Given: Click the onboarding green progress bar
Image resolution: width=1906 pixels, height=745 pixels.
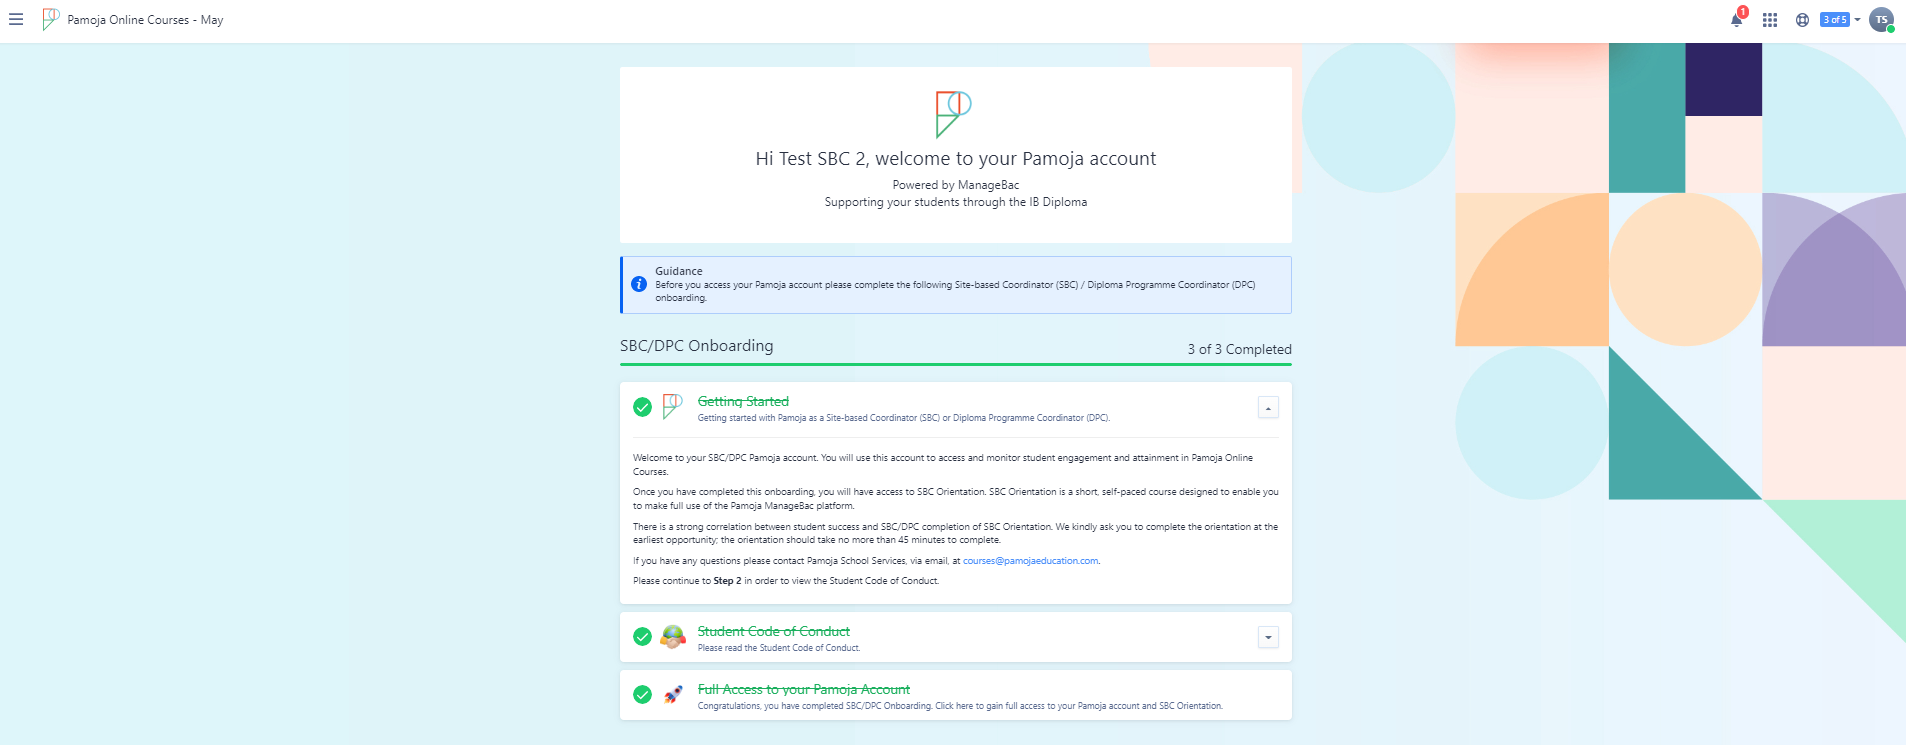Looking at the screenshot, I should pyautogui.click(x=955, y=365).
